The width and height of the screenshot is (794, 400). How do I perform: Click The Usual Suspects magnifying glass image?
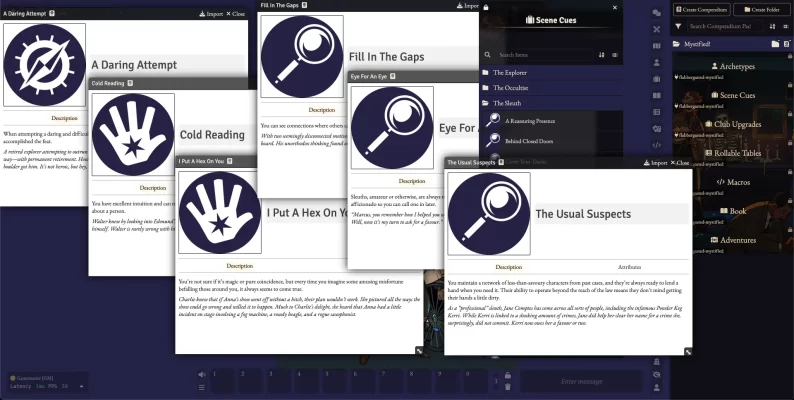(x=489, y=213)
